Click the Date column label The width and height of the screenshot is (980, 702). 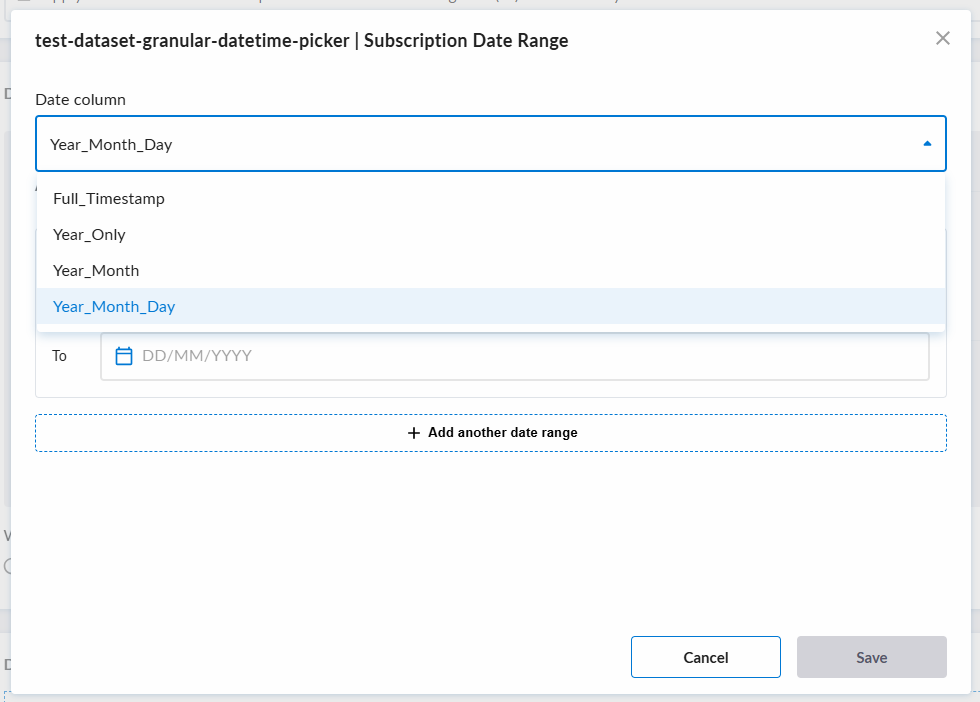(x=81, y=99)
